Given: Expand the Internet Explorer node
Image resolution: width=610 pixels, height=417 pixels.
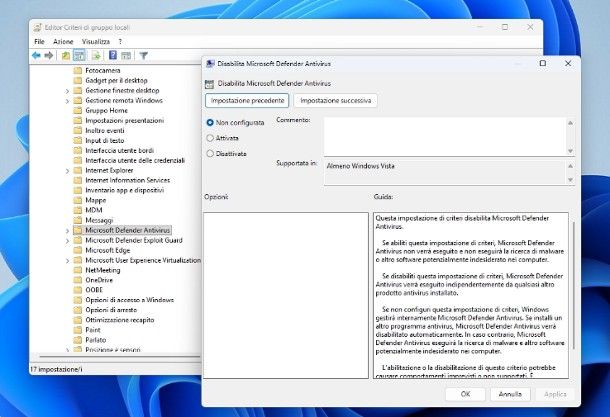Looking at the screenshot, I should [67, 171].
